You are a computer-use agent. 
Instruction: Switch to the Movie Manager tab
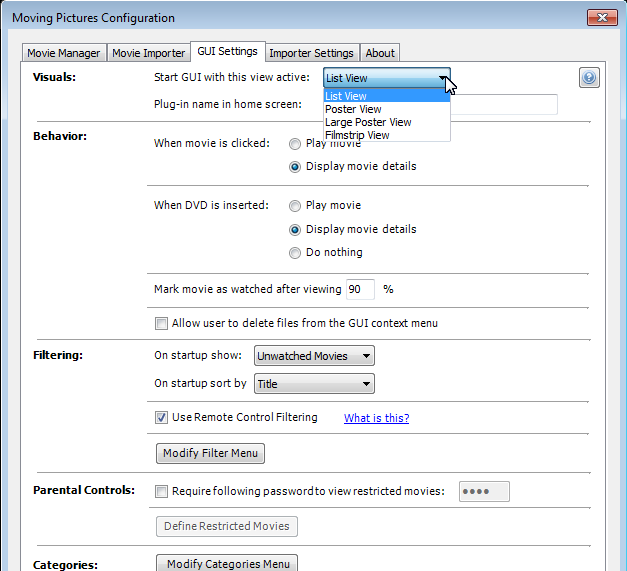(x=64, y=53)
